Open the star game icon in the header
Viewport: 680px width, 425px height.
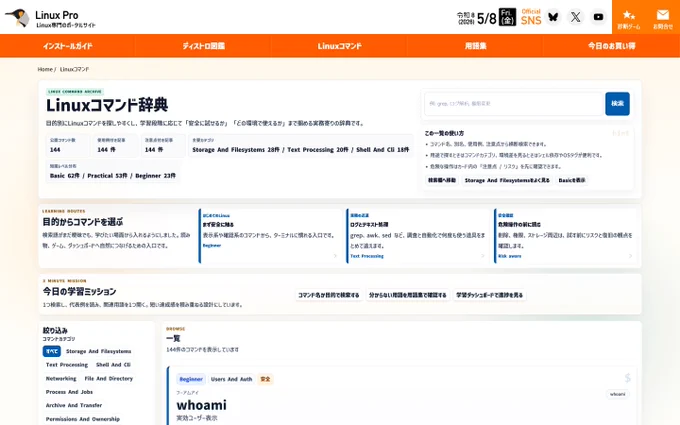[629, 19]
